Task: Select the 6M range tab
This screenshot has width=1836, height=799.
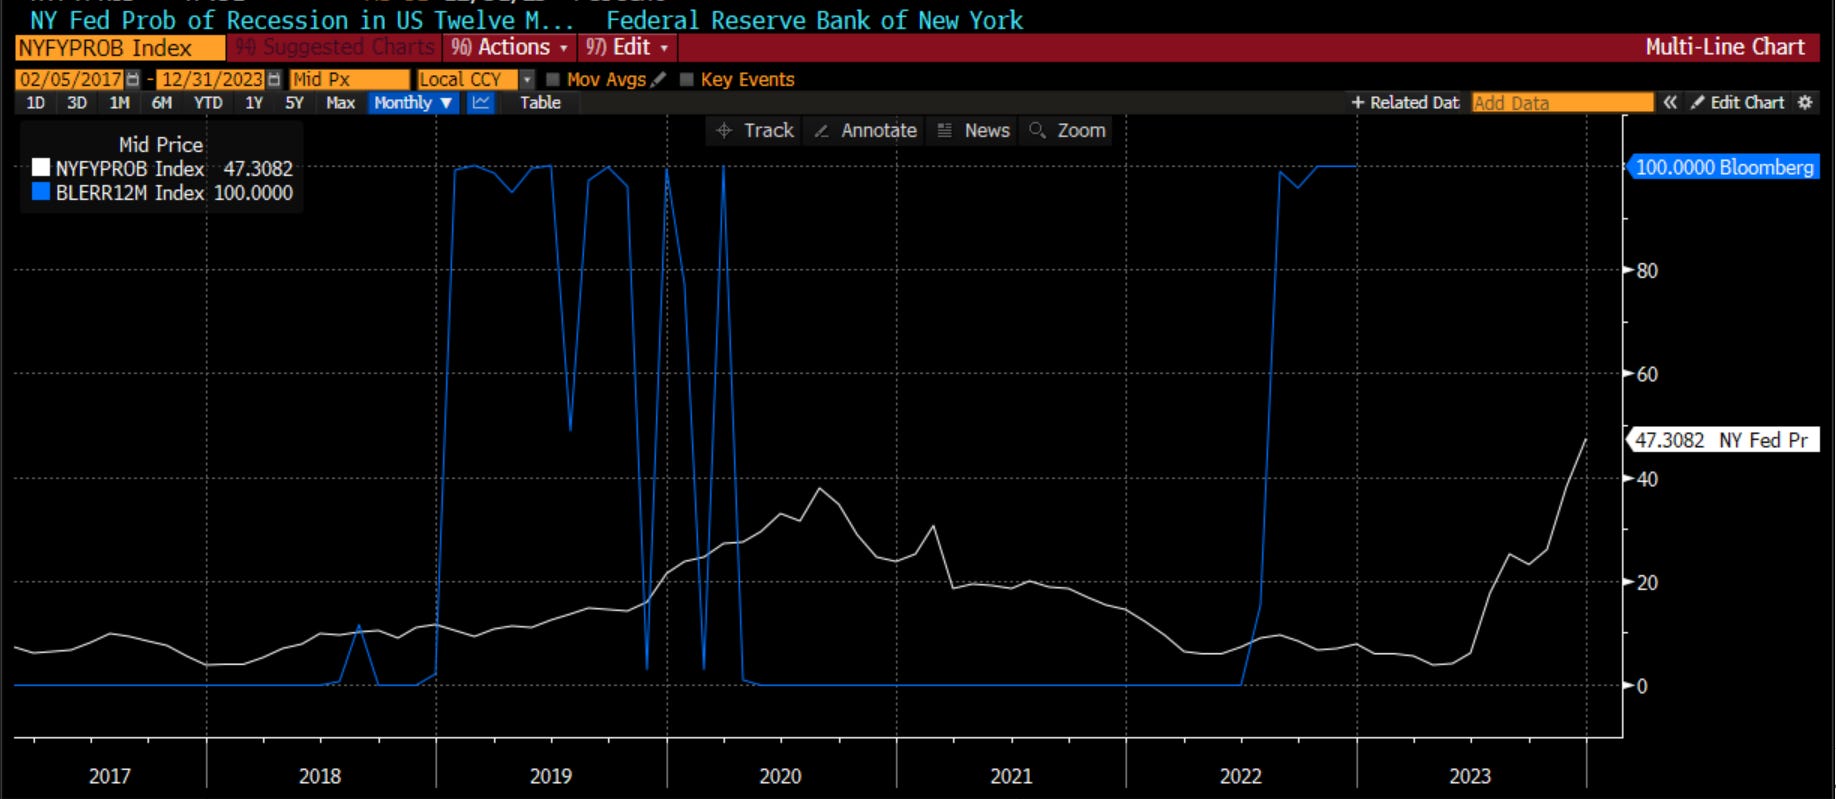Action: [161, 102]
